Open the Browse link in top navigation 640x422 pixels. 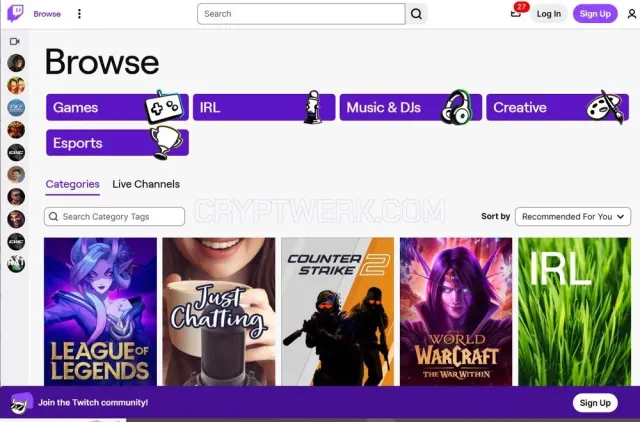47,14
